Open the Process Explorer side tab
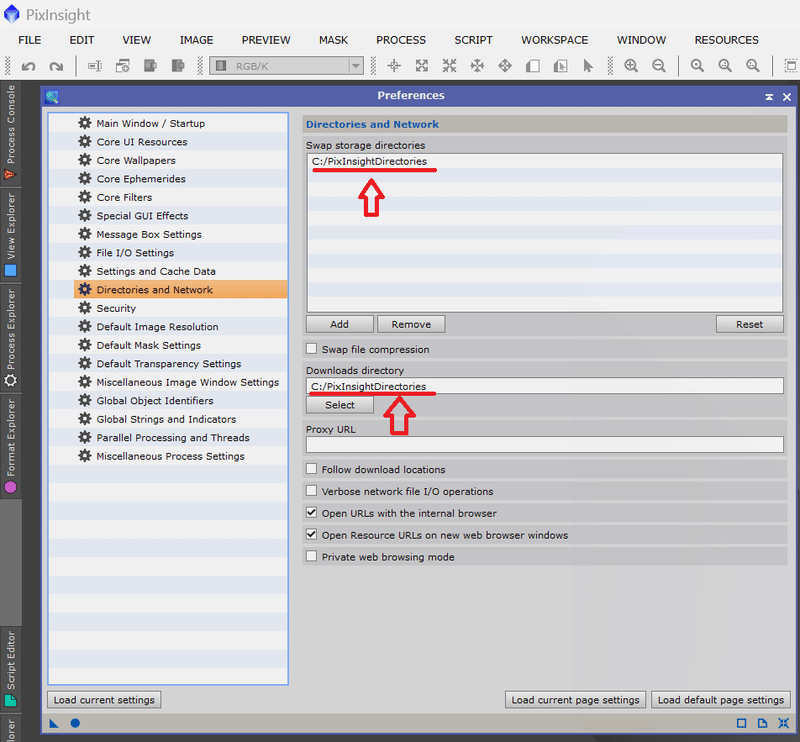Image resolution: width=800 pixels, height=742 pixels. click(11, 337)
